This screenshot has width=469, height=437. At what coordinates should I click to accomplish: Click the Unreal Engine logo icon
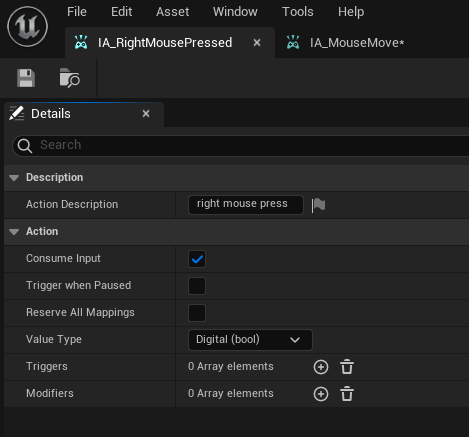(27, 27)
